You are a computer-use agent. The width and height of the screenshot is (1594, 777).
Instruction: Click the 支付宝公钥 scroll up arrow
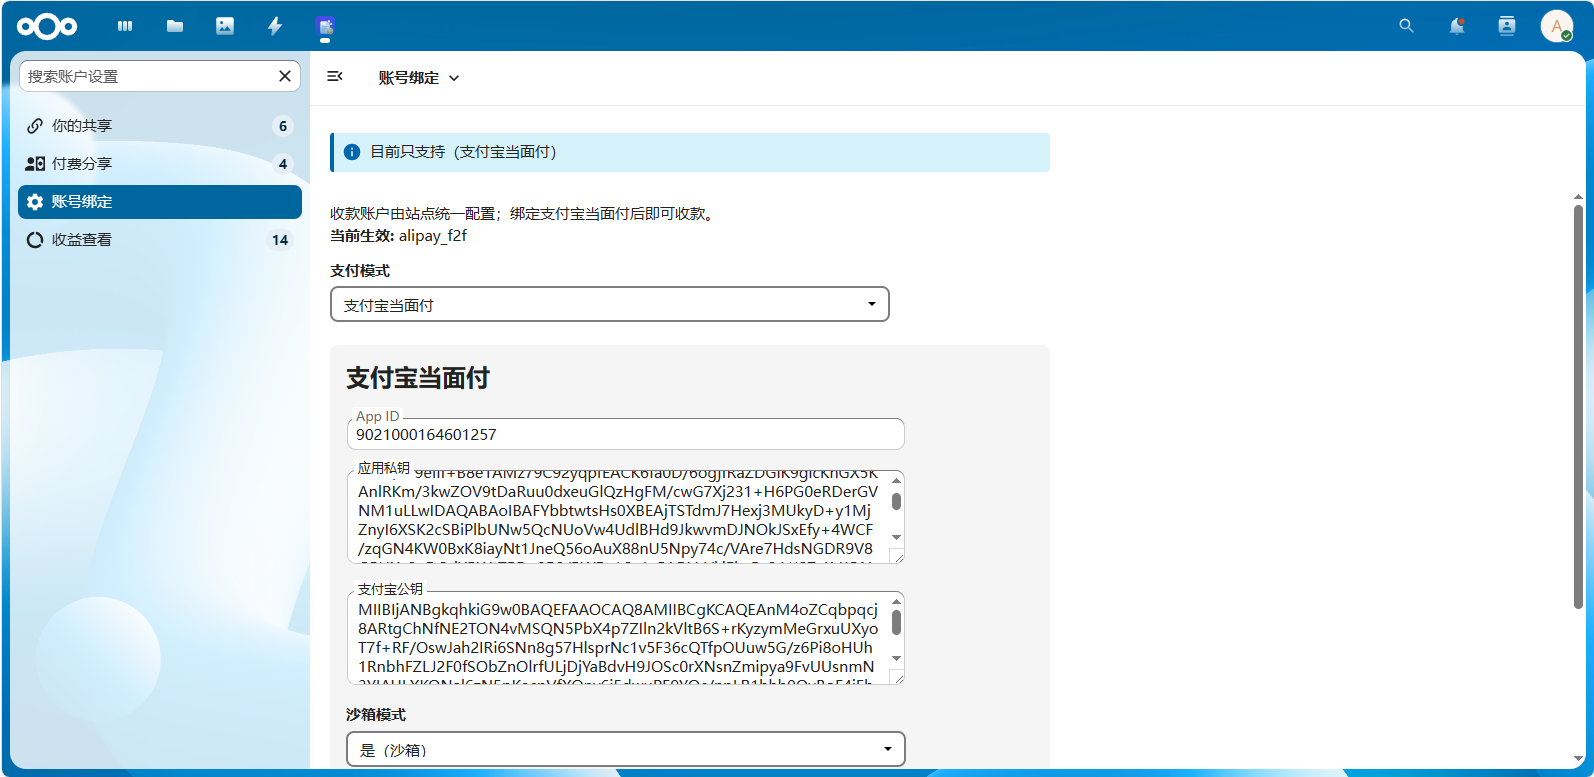896,602
